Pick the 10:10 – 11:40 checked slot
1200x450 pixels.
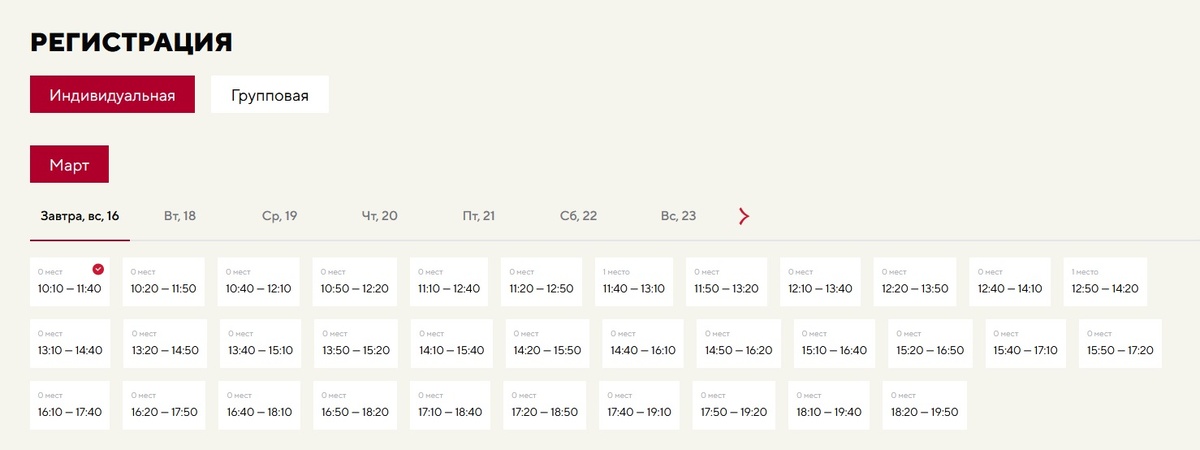coord(70,282)
